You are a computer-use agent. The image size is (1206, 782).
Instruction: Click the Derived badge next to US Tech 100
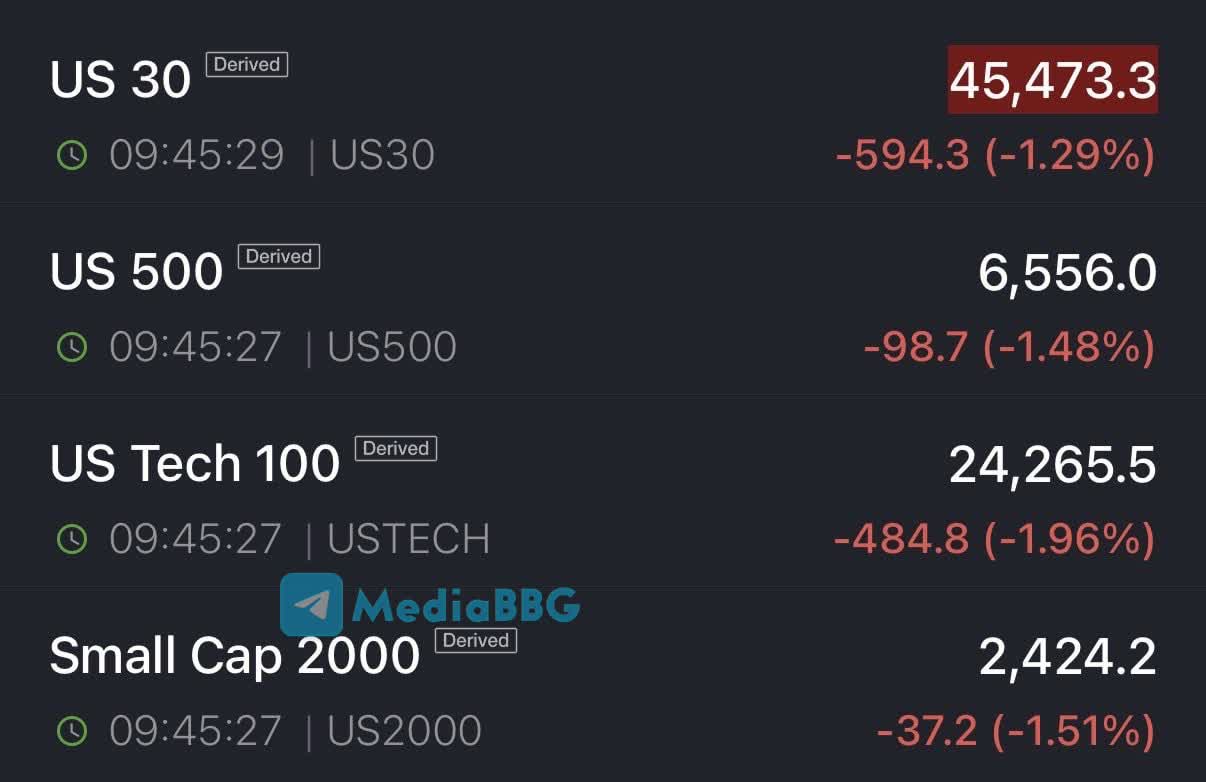pyautogui.click(x=396, y=449)
